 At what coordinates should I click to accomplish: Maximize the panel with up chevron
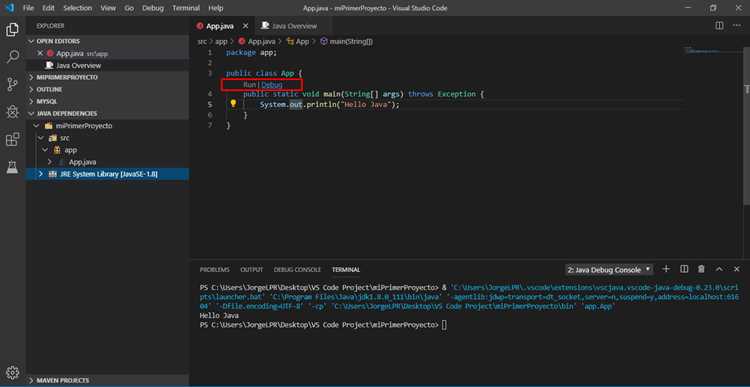pyautogui.click(x=719, y=269)
